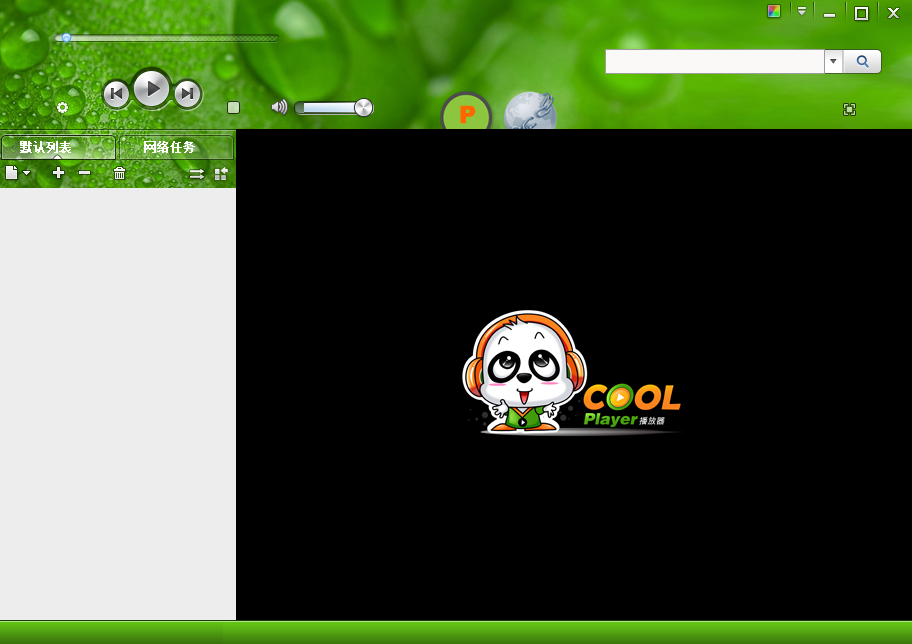
Task: Switch to the 默认列表 tab
Action: (x=58, y=147)
